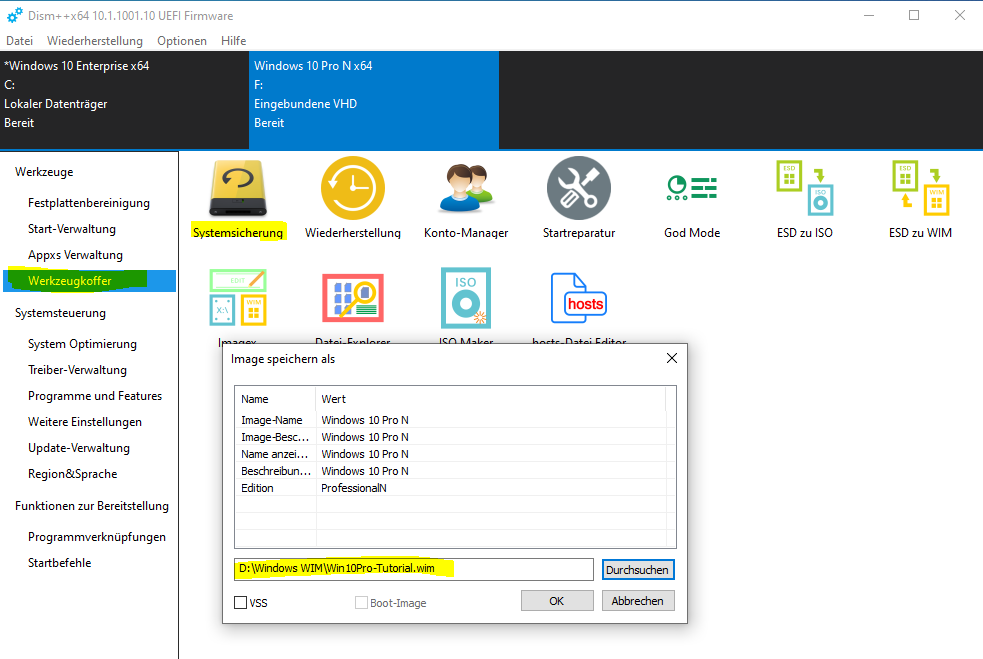The width and height of the screenshot is (983, 659).
Task: Maximize the Dism++ window
Action: pos(914,15)
